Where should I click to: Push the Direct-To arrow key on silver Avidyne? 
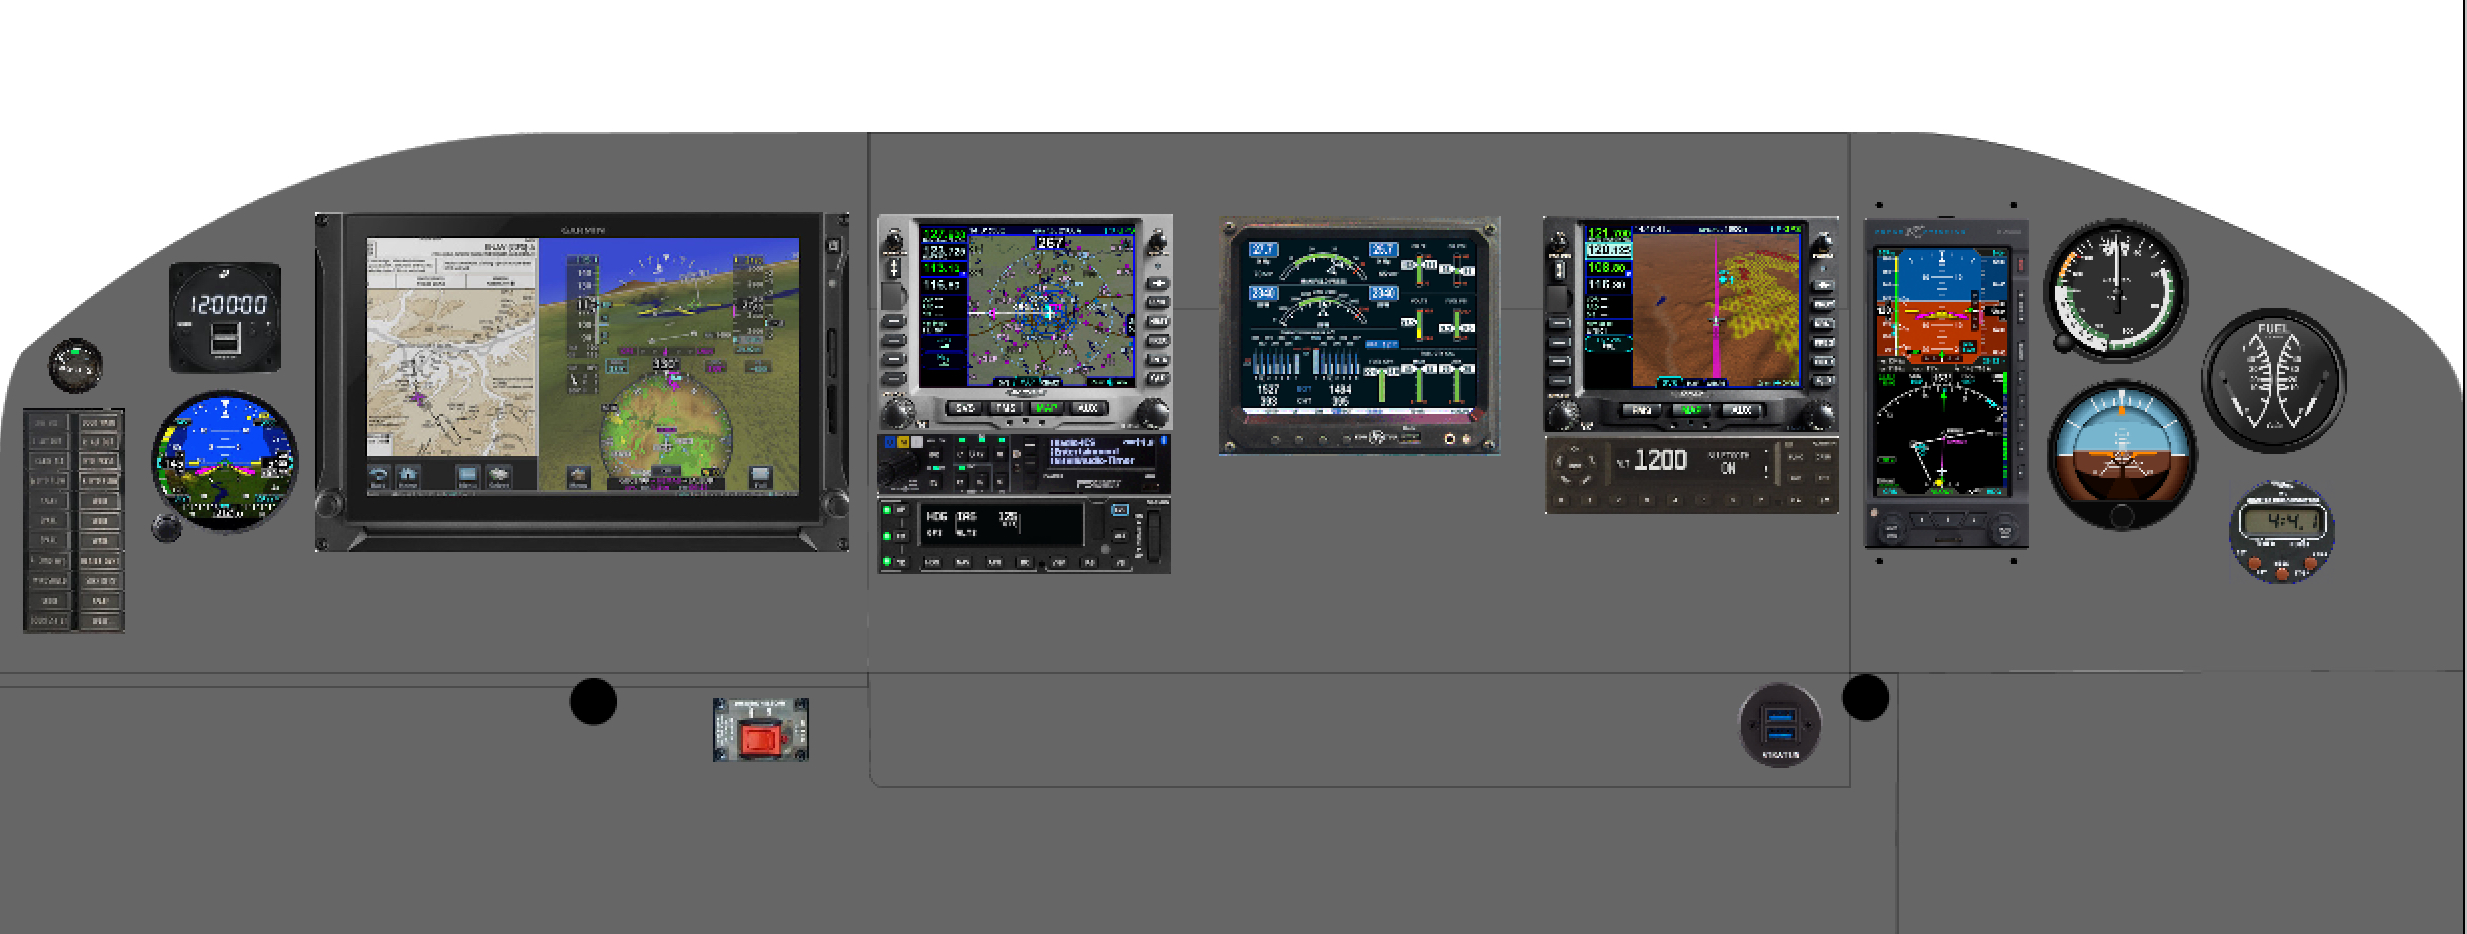(x=1157, y=283)
